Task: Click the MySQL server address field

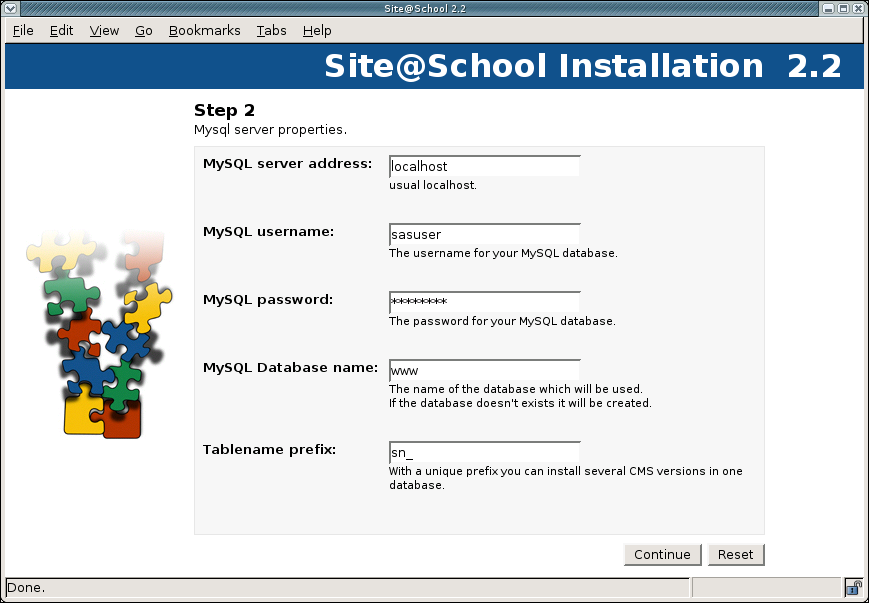Action: [484, 166]
